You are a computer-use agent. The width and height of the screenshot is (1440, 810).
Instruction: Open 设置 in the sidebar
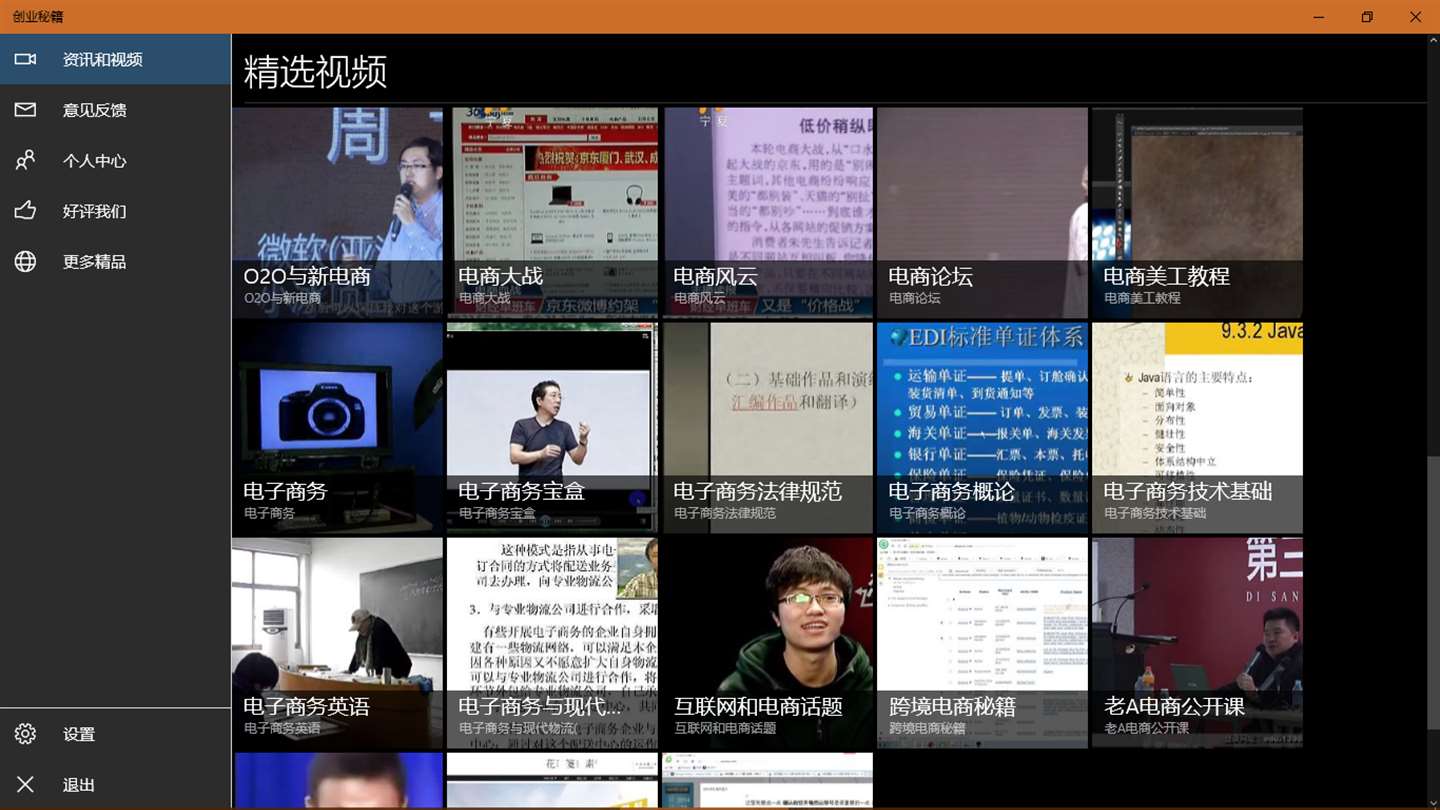pyautogui.click(x=115, y=734)
